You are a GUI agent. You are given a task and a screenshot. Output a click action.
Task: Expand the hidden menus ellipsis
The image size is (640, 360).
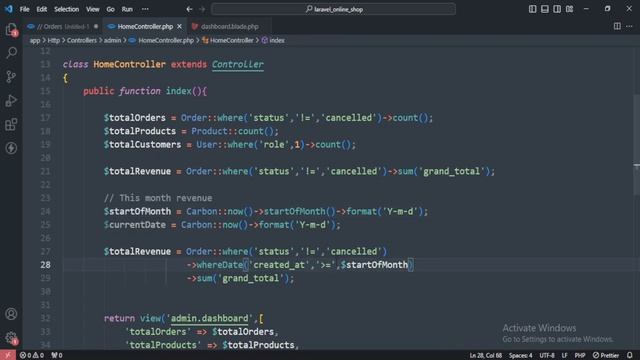point(145,9)
